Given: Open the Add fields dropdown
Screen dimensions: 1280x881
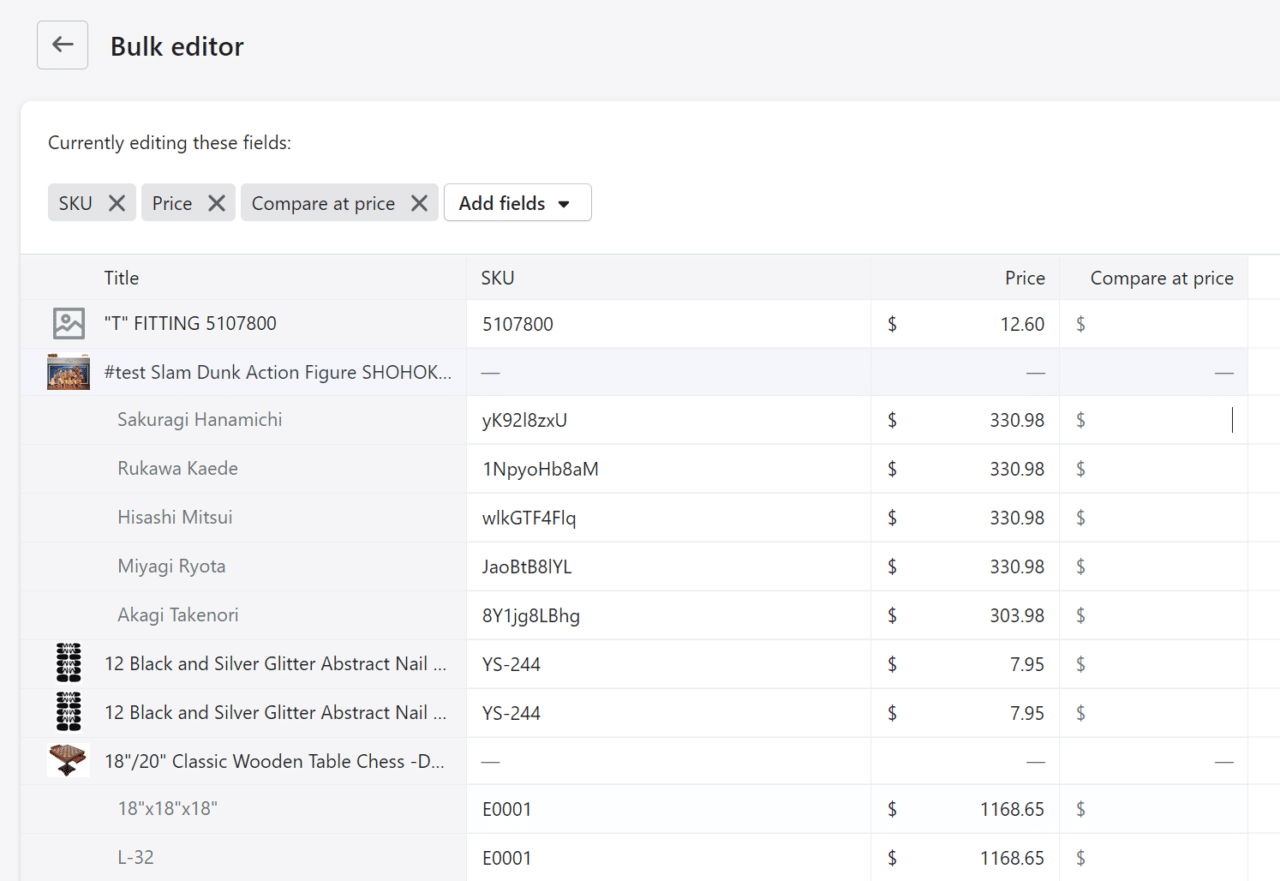Looking at the screenshot, I should [x=517, y=202].
